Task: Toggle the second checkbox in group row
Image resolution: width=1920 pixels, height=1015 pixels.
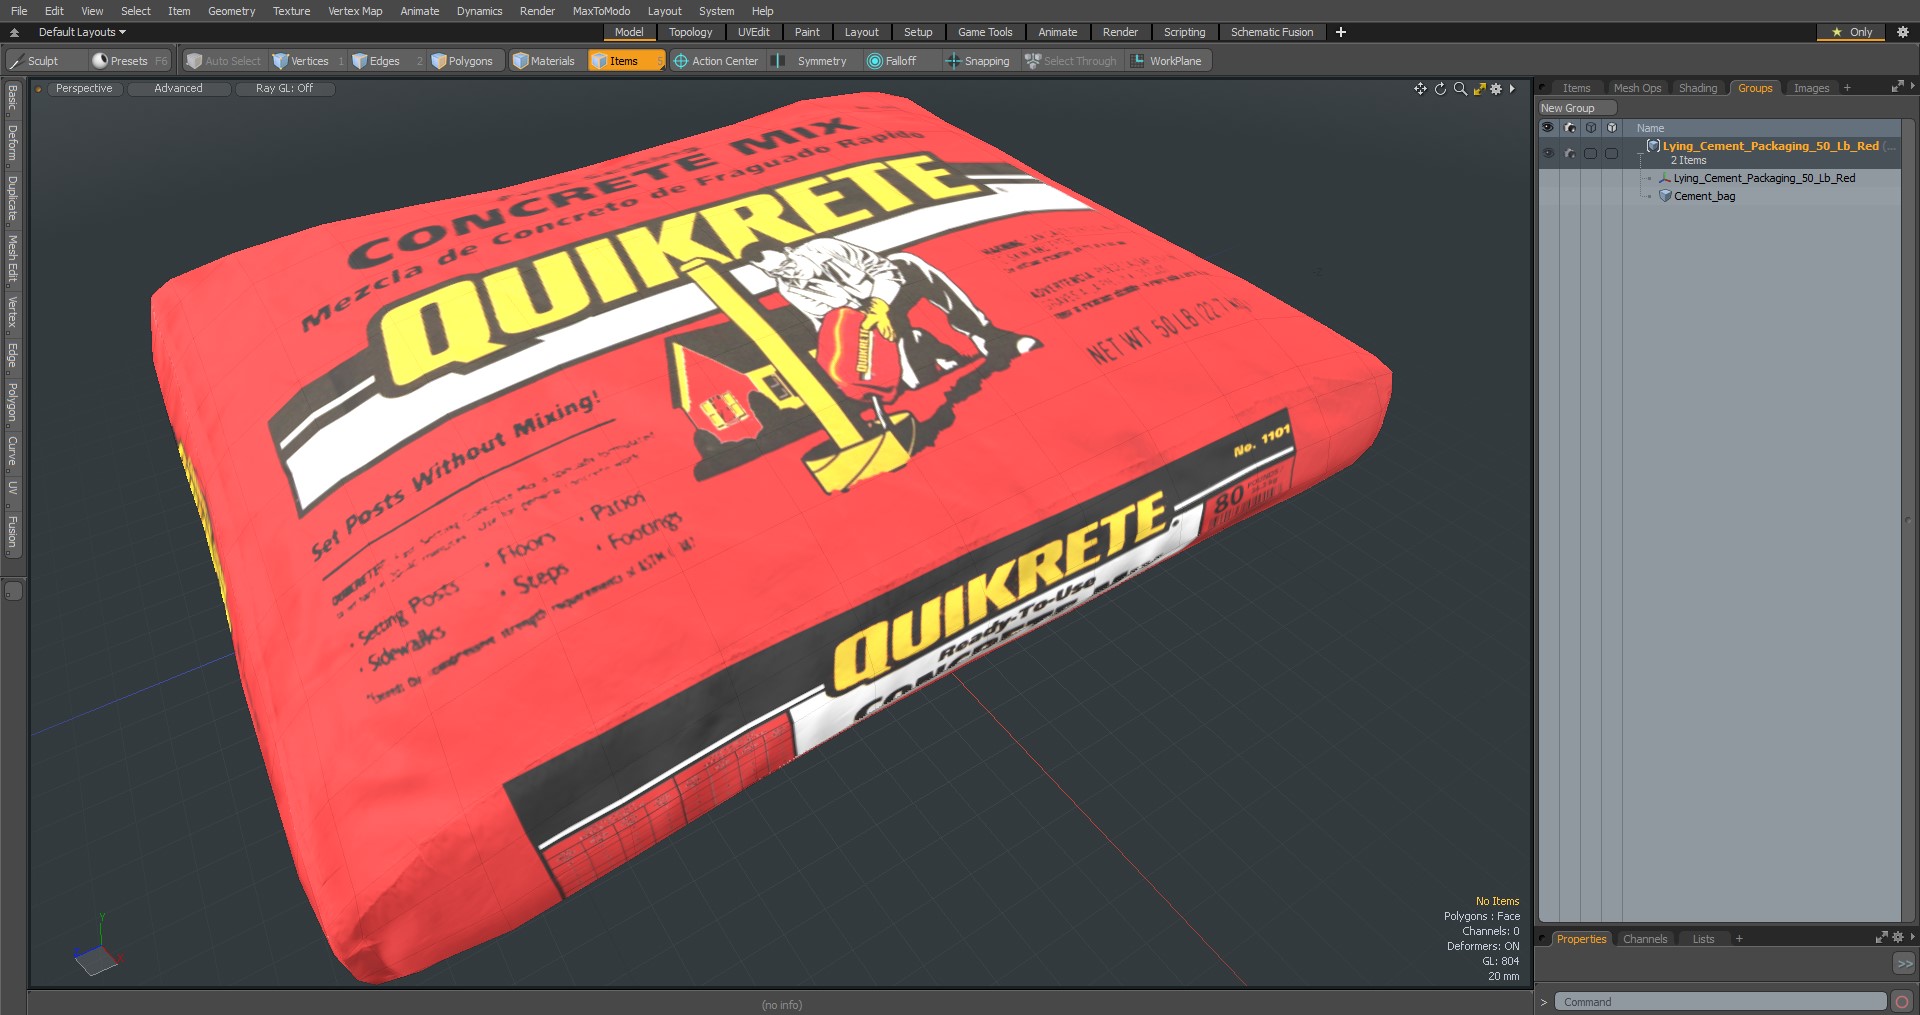Action: point(1611,153)
